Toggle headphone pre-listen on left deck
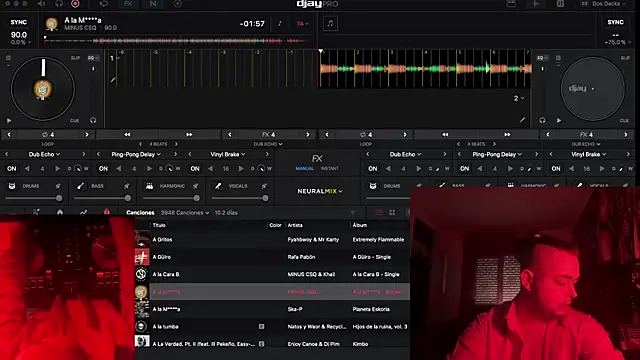Image resolution: width=640 pixels, height=360 pixels. (93, 120)
